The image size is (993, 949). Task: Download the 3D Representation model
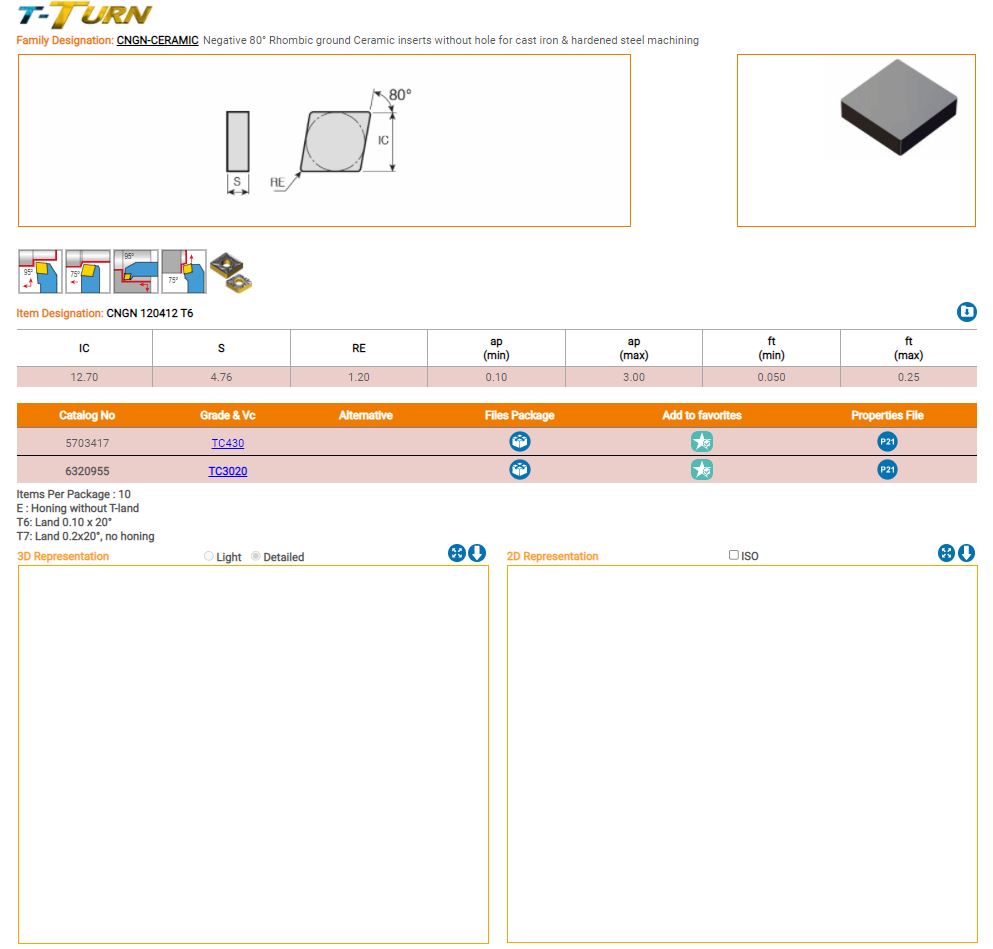click(477, 554)
